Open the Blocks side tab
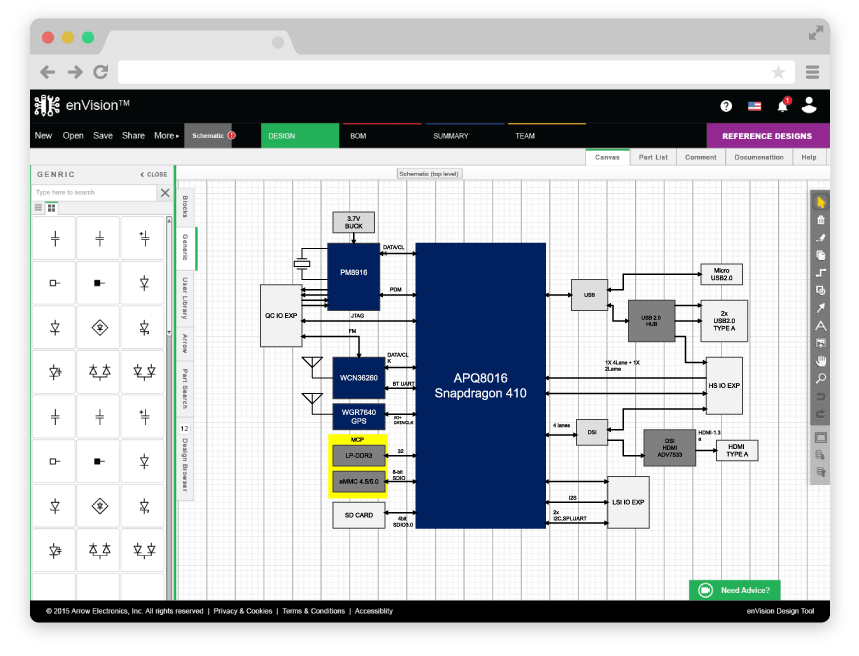Screen dimensions: 859x656 [185, 206]
